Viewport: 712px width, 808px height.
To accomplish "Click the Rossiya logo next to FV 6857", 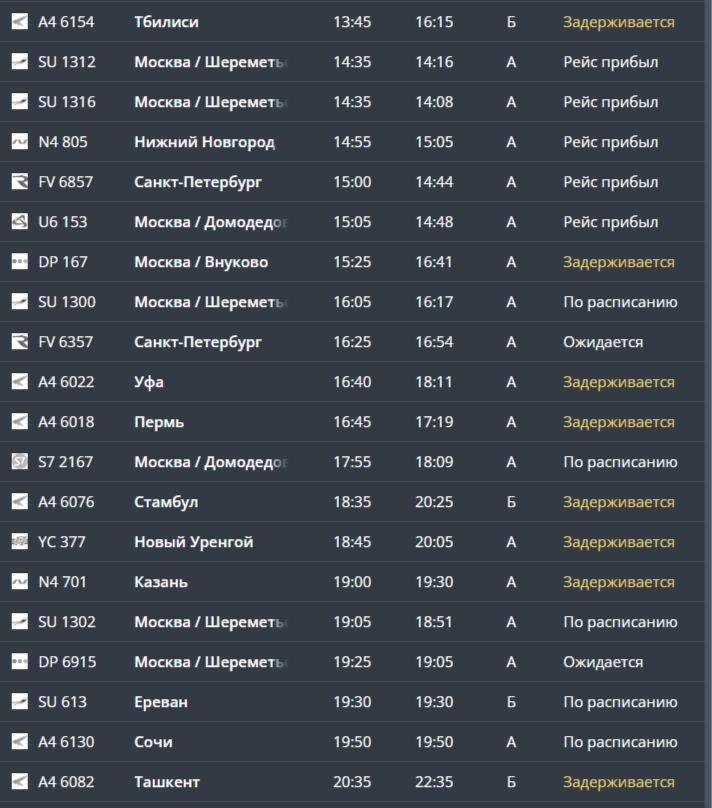I will pyautogui.click(x=20, y=182).
